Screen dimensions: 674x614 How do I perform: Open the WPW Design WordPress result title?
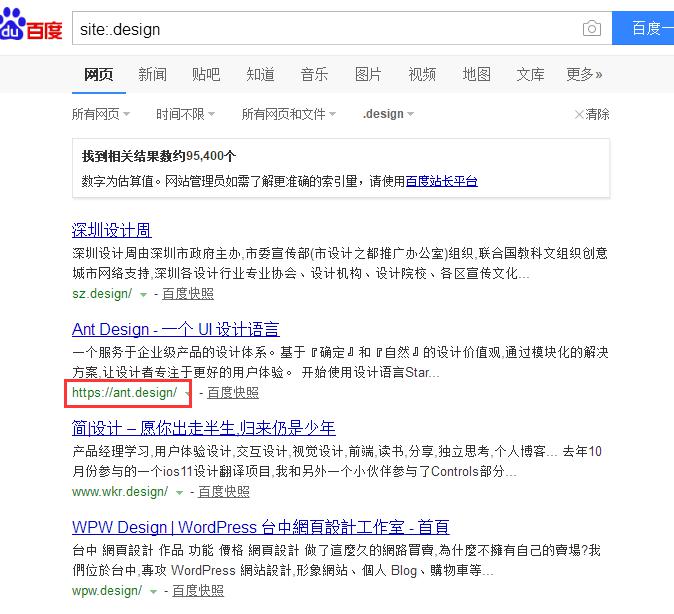tap(261, 527)
